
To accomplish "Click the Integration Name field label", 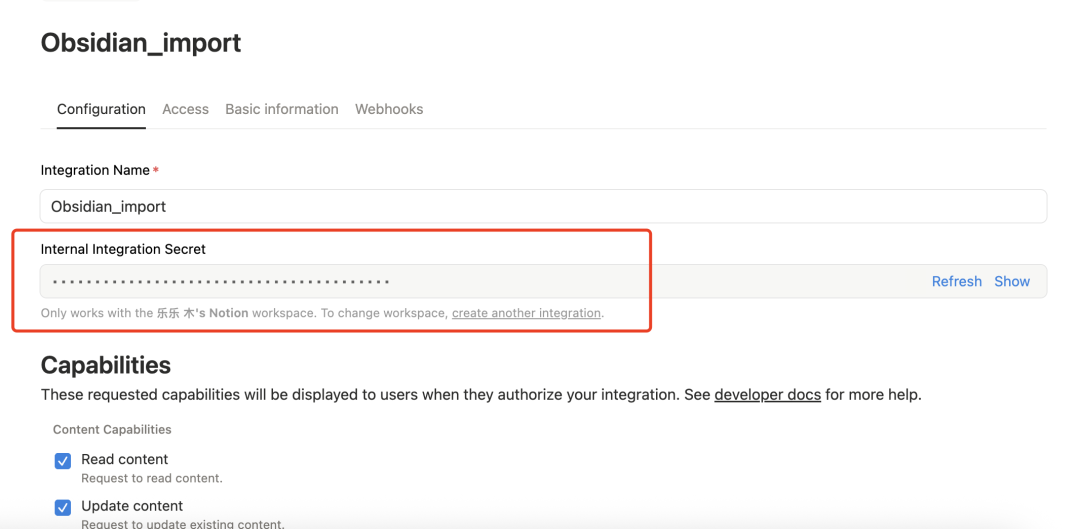I will [95, 171].
